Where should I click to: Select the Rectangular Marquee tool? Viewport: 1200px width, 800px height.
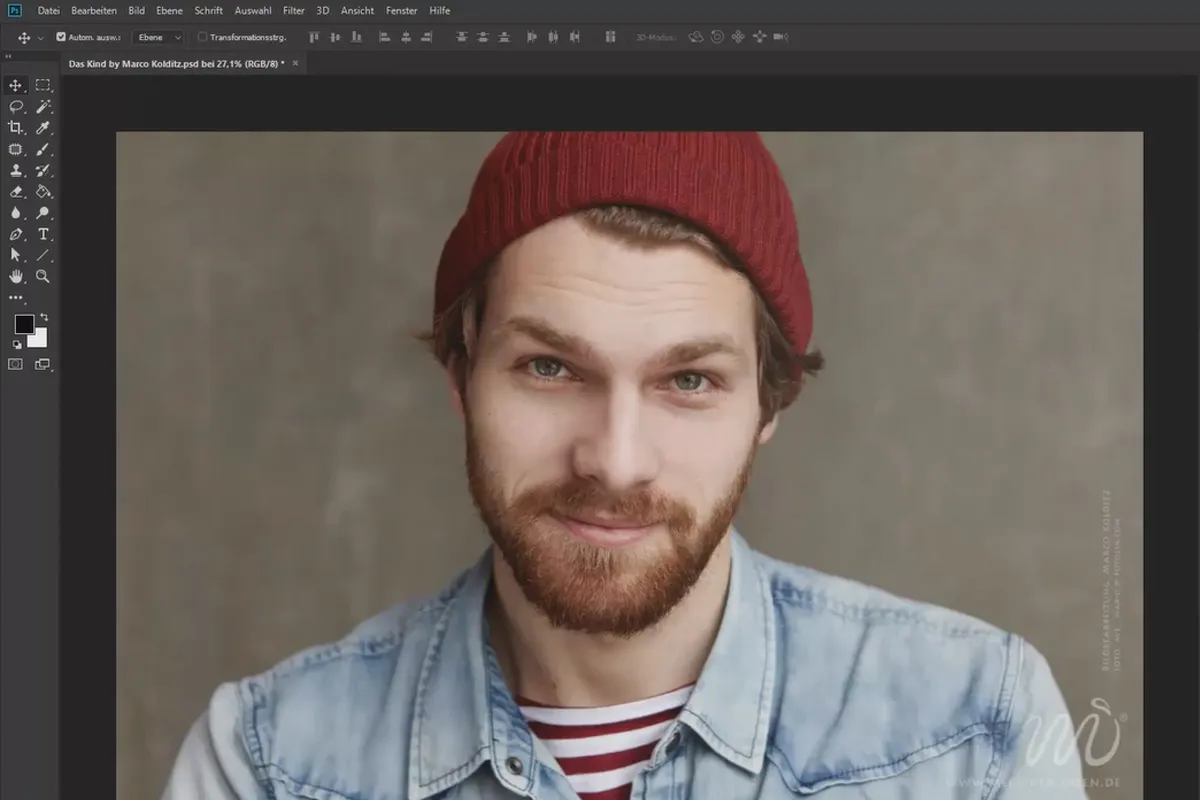point(43,85)
